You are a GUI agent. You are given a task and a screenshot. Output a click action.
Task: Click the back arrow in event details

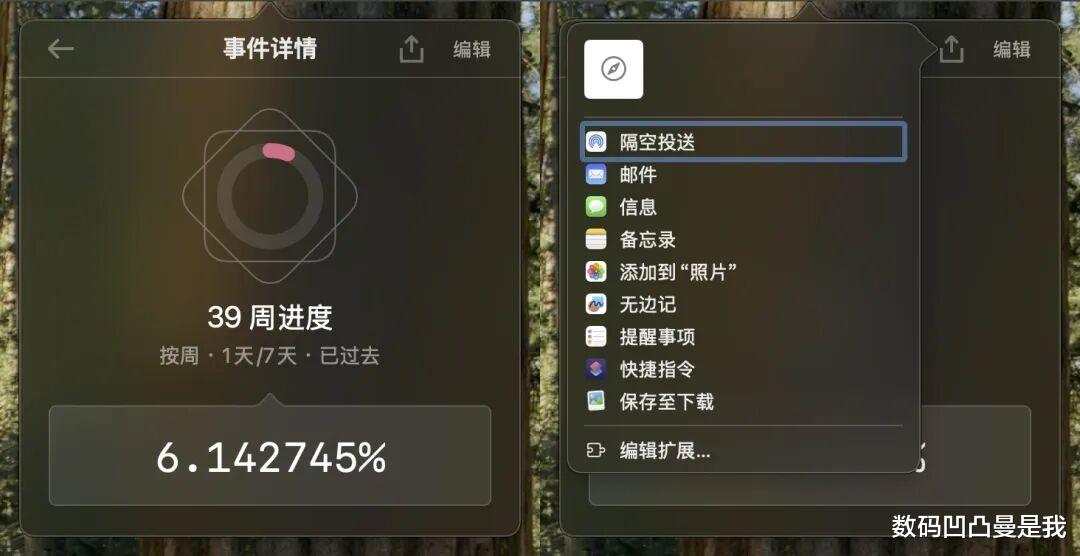pyautogui.click(x=61, y=49)
